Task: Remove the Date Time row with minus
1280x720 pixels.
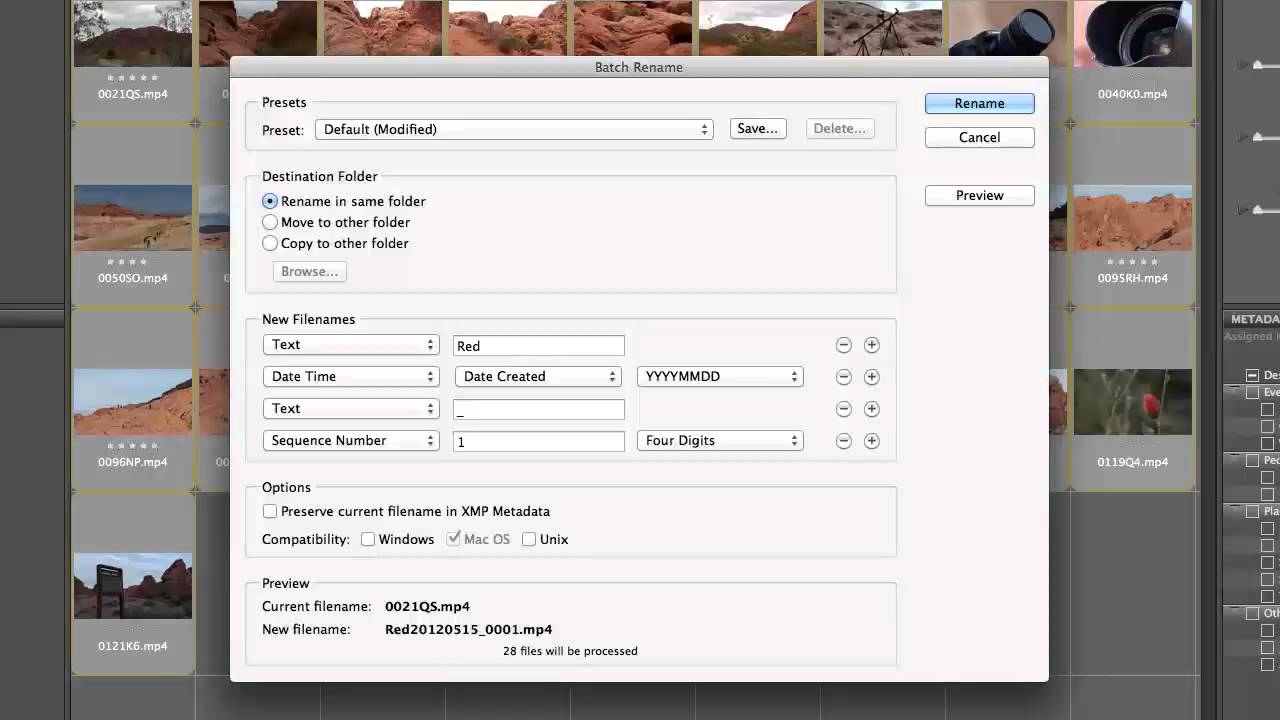Action: (843, 377)
